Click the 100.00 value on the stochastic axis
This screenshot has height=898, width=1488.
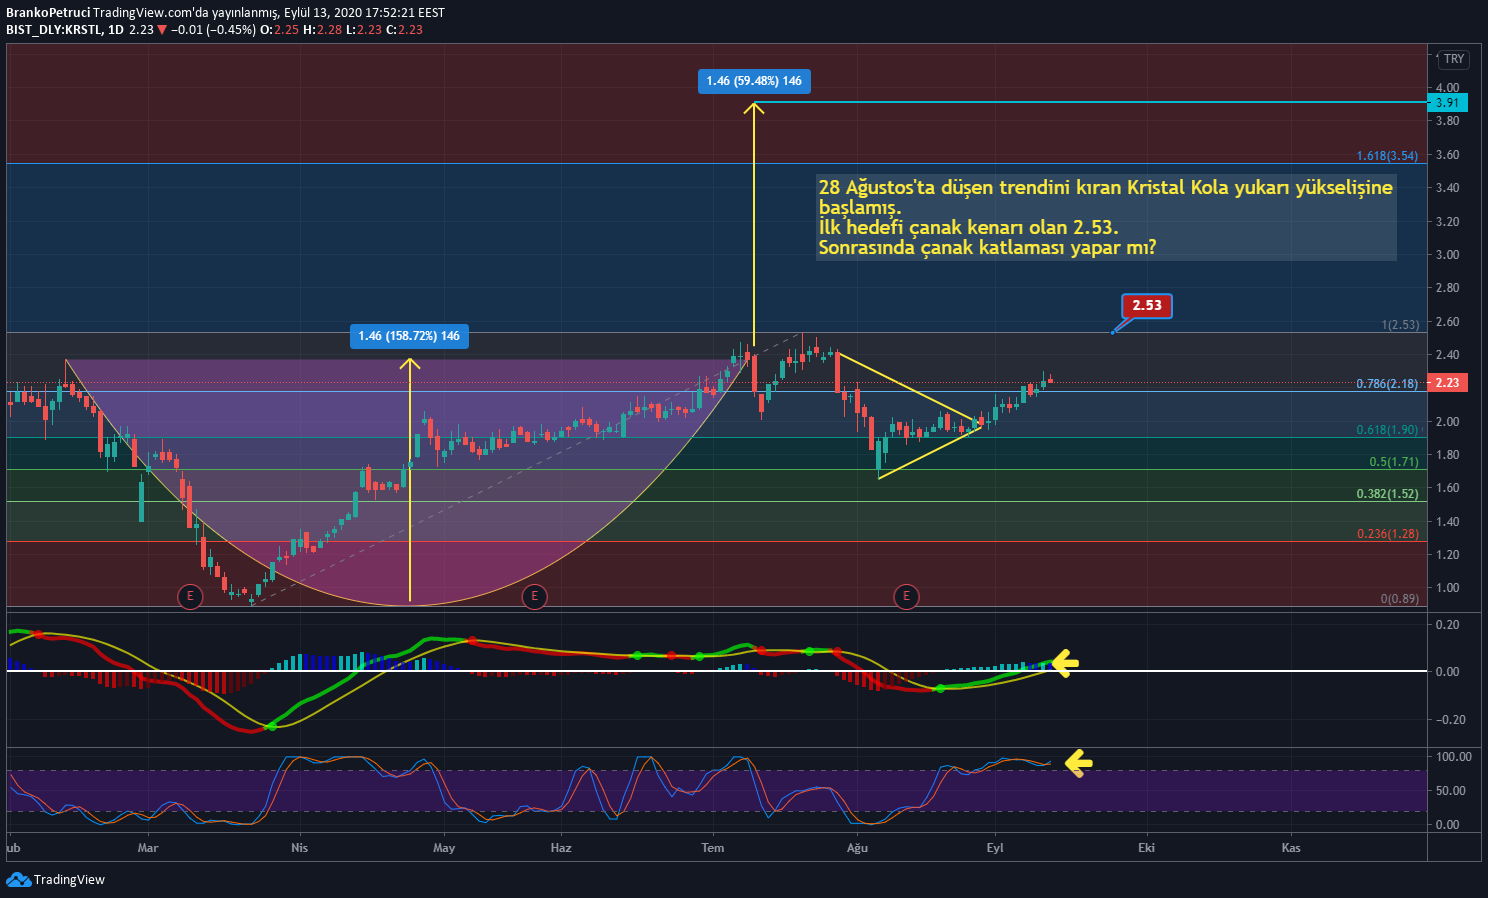point(1454,757)
